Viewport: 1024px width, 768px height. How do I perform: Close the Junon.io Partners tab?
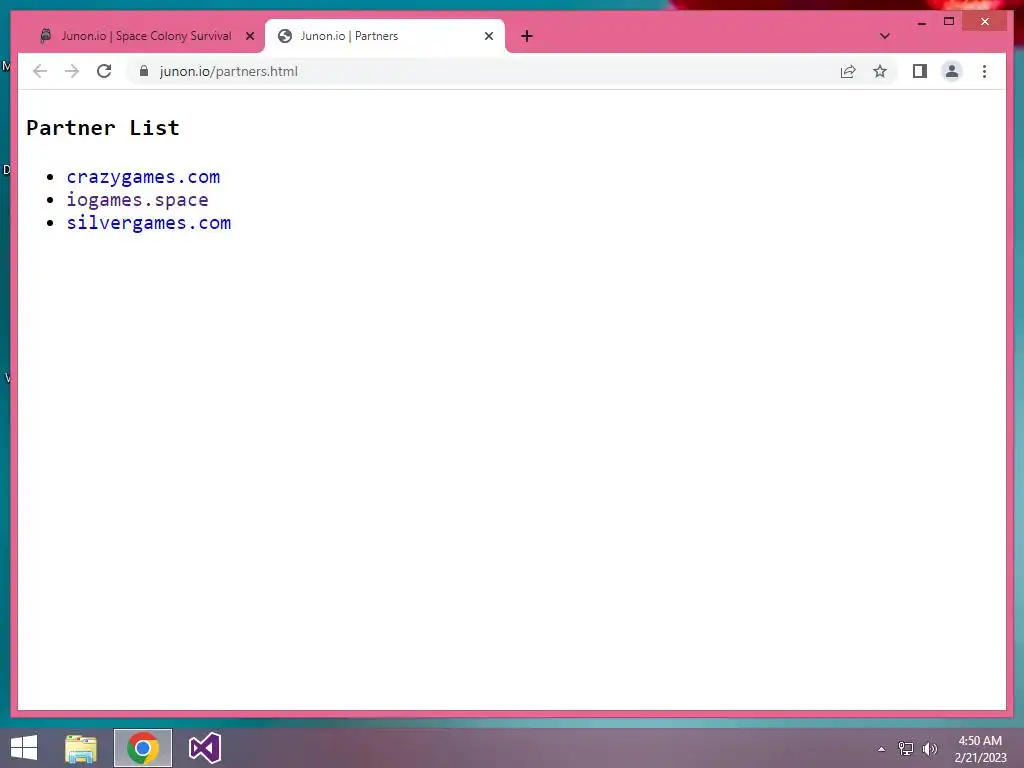click(x=488, y=36)
